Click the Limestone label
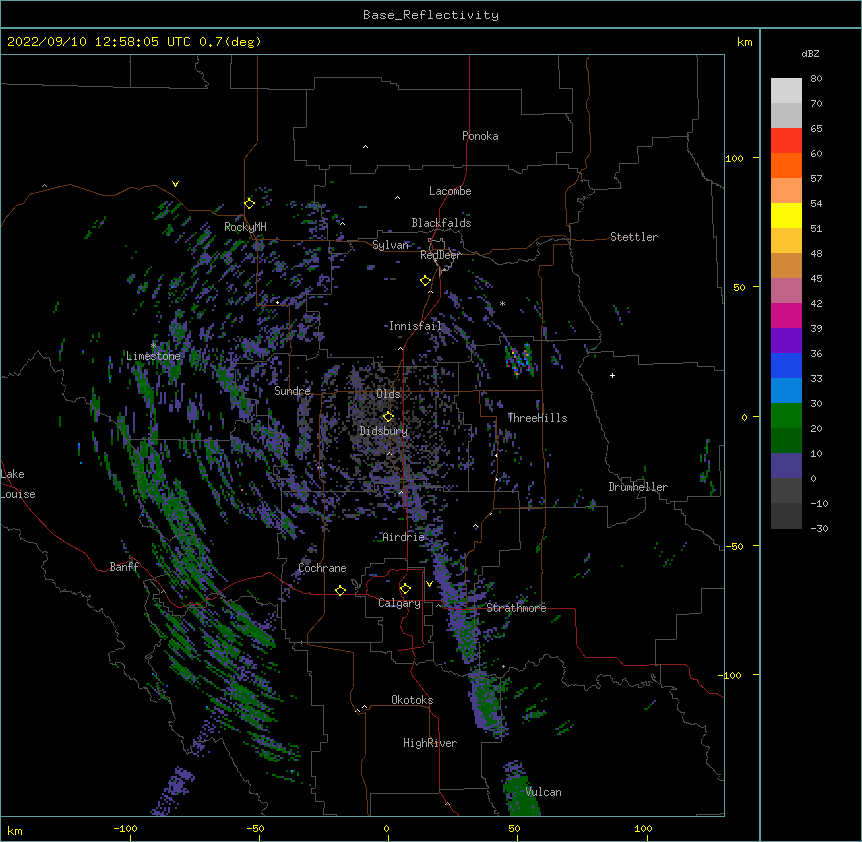862x842 pixels. click(x=153, y=356)
